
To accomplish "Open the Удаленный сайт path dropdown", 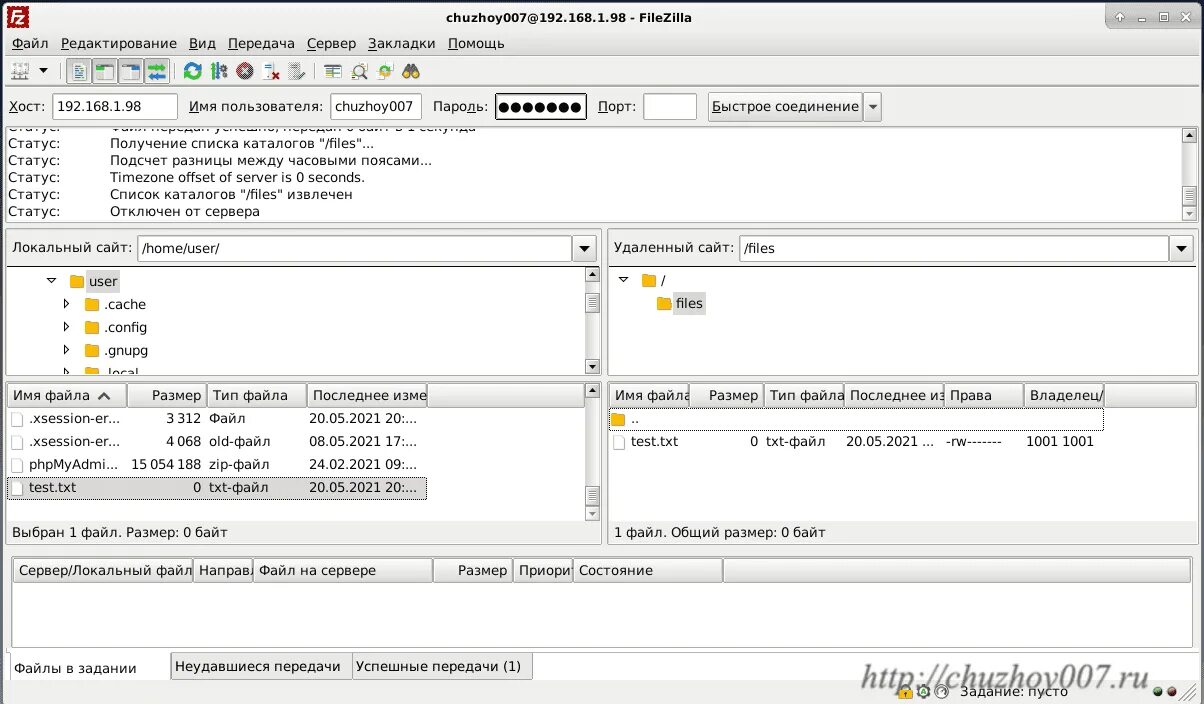I will 1181,249.
